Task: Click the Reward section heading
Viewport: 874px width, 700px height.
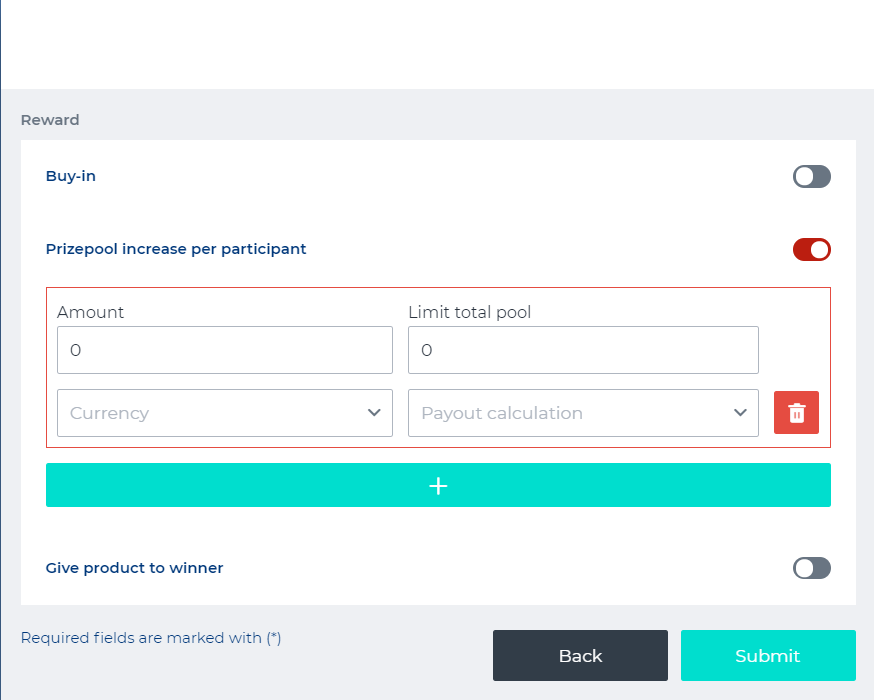Action: (x=50, y=120)
